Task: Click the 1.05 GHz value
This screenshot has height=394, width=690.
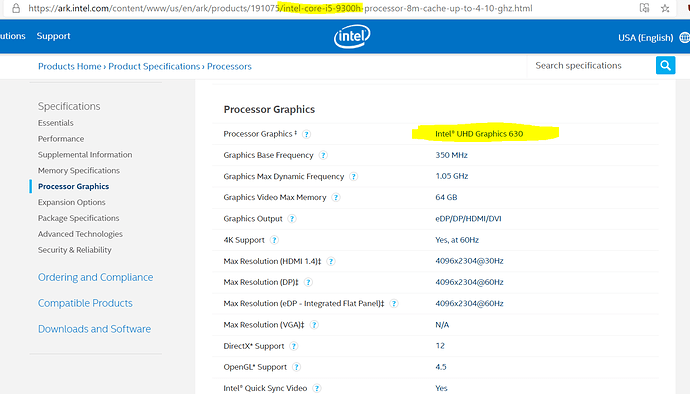Action: 451,176
